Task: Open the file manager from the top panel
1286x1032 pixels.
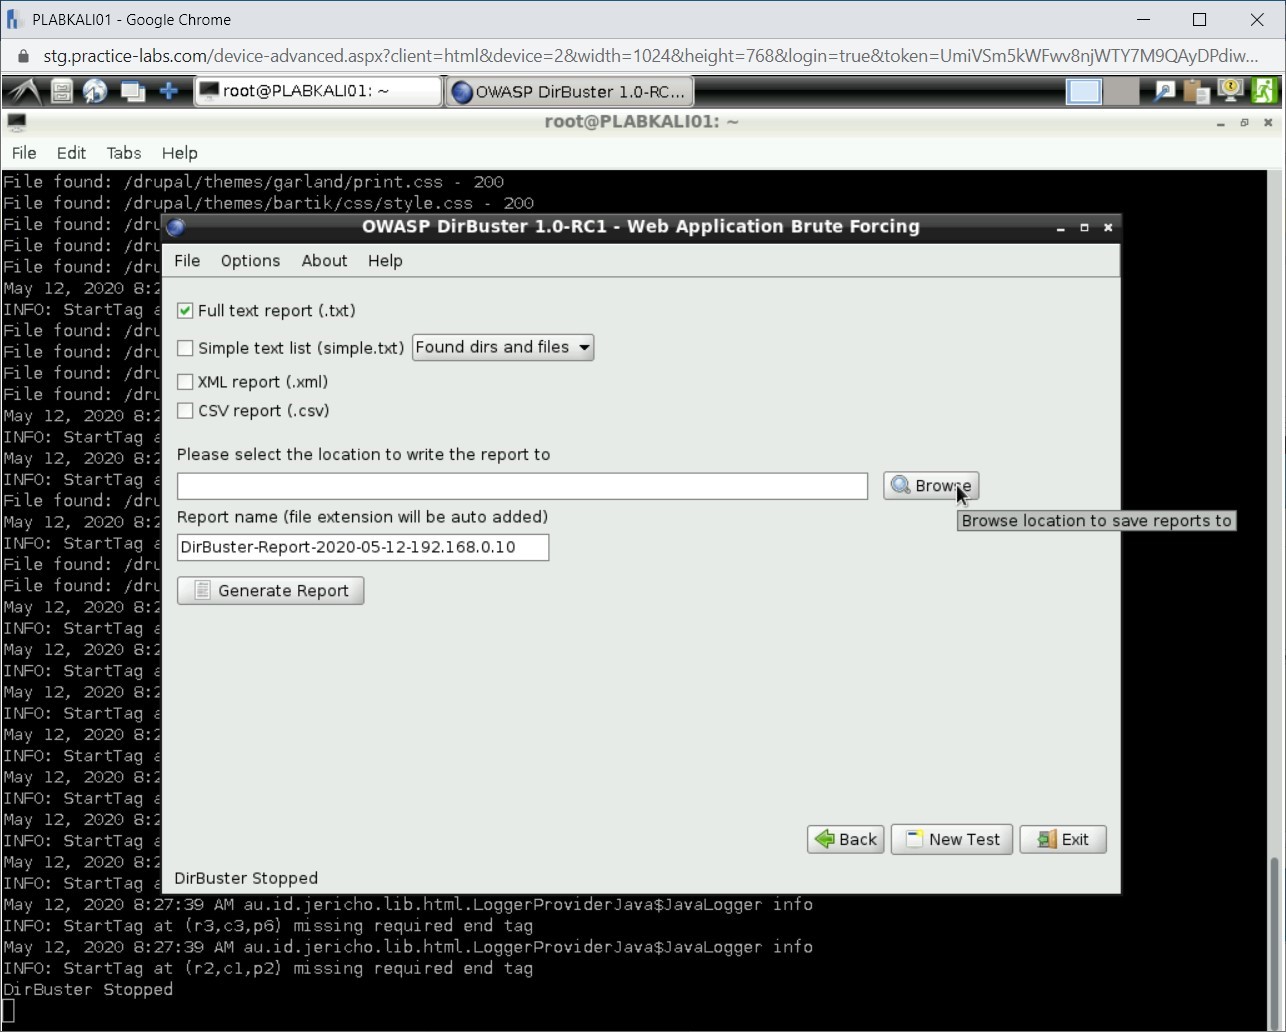Action: pyautogui.click(x=61, y=91)
